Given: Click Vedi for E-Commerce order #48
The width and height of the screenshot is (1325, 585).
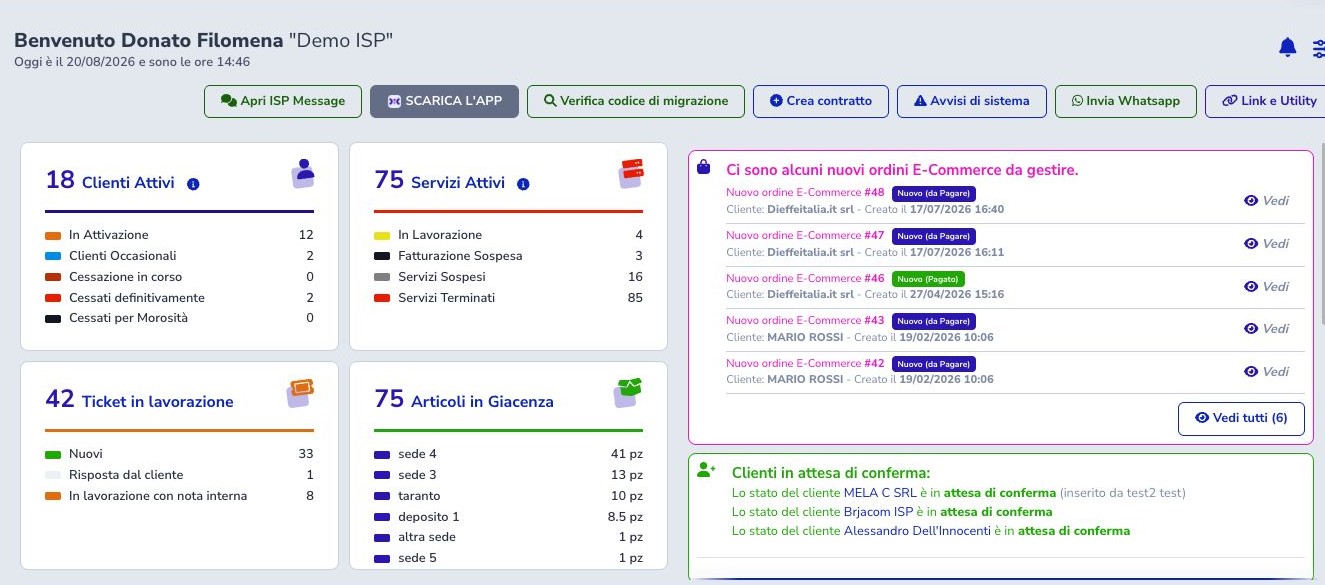Looking at the screenshot, I should (x=1266, y=200).
